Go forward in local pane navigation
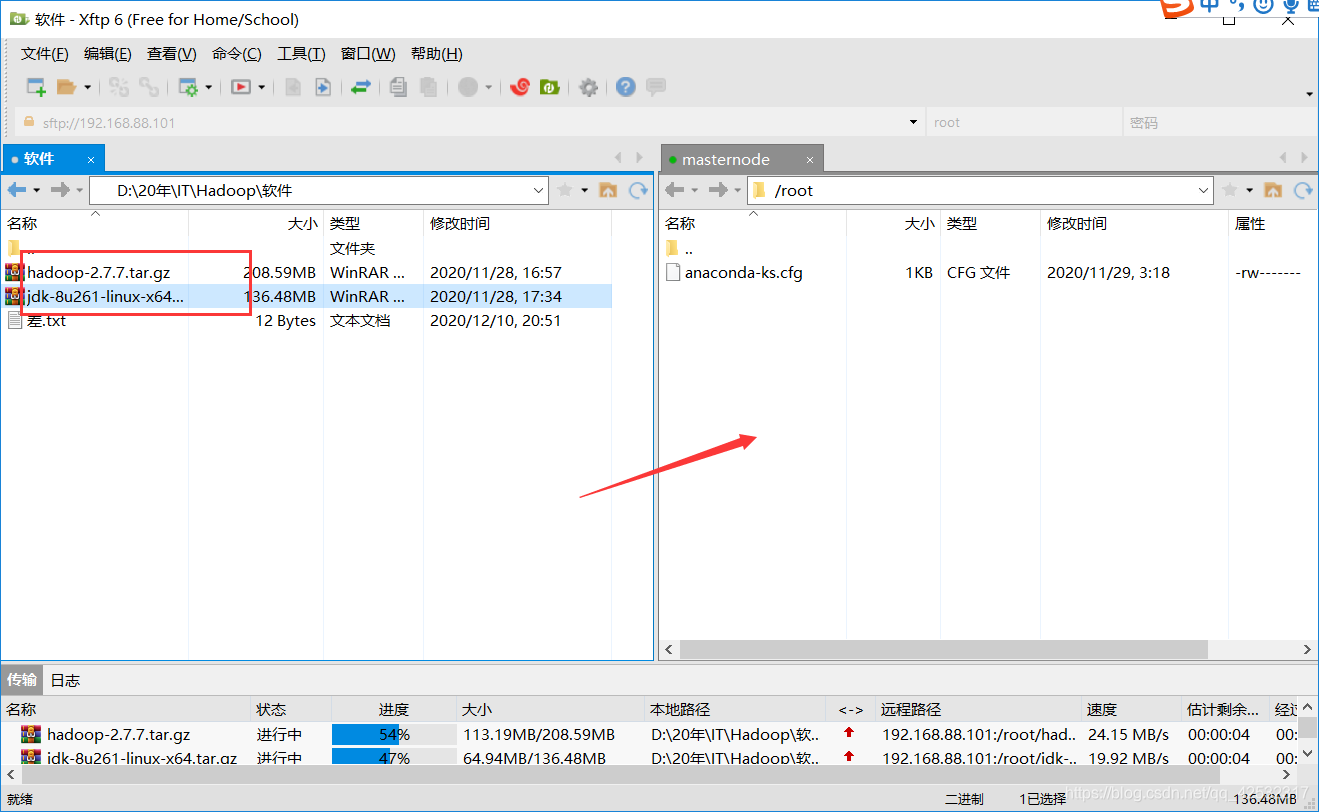Image resolution: width=1319 pixels, height=812 pixels. point(61,190)
